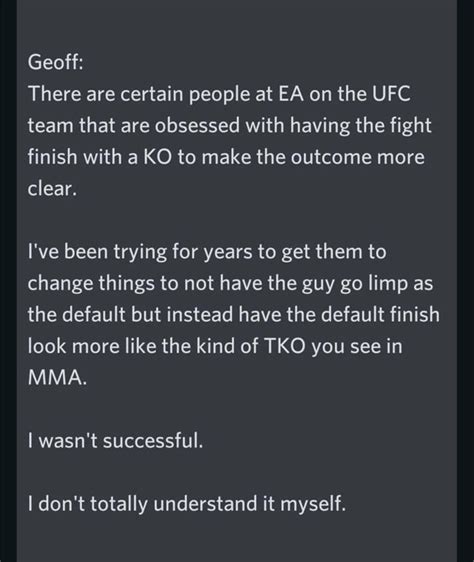Click the word "outcome" in the first paragraph
This screenshot has height=562, width=474.
pyautogui.click(x=330, y=157)
